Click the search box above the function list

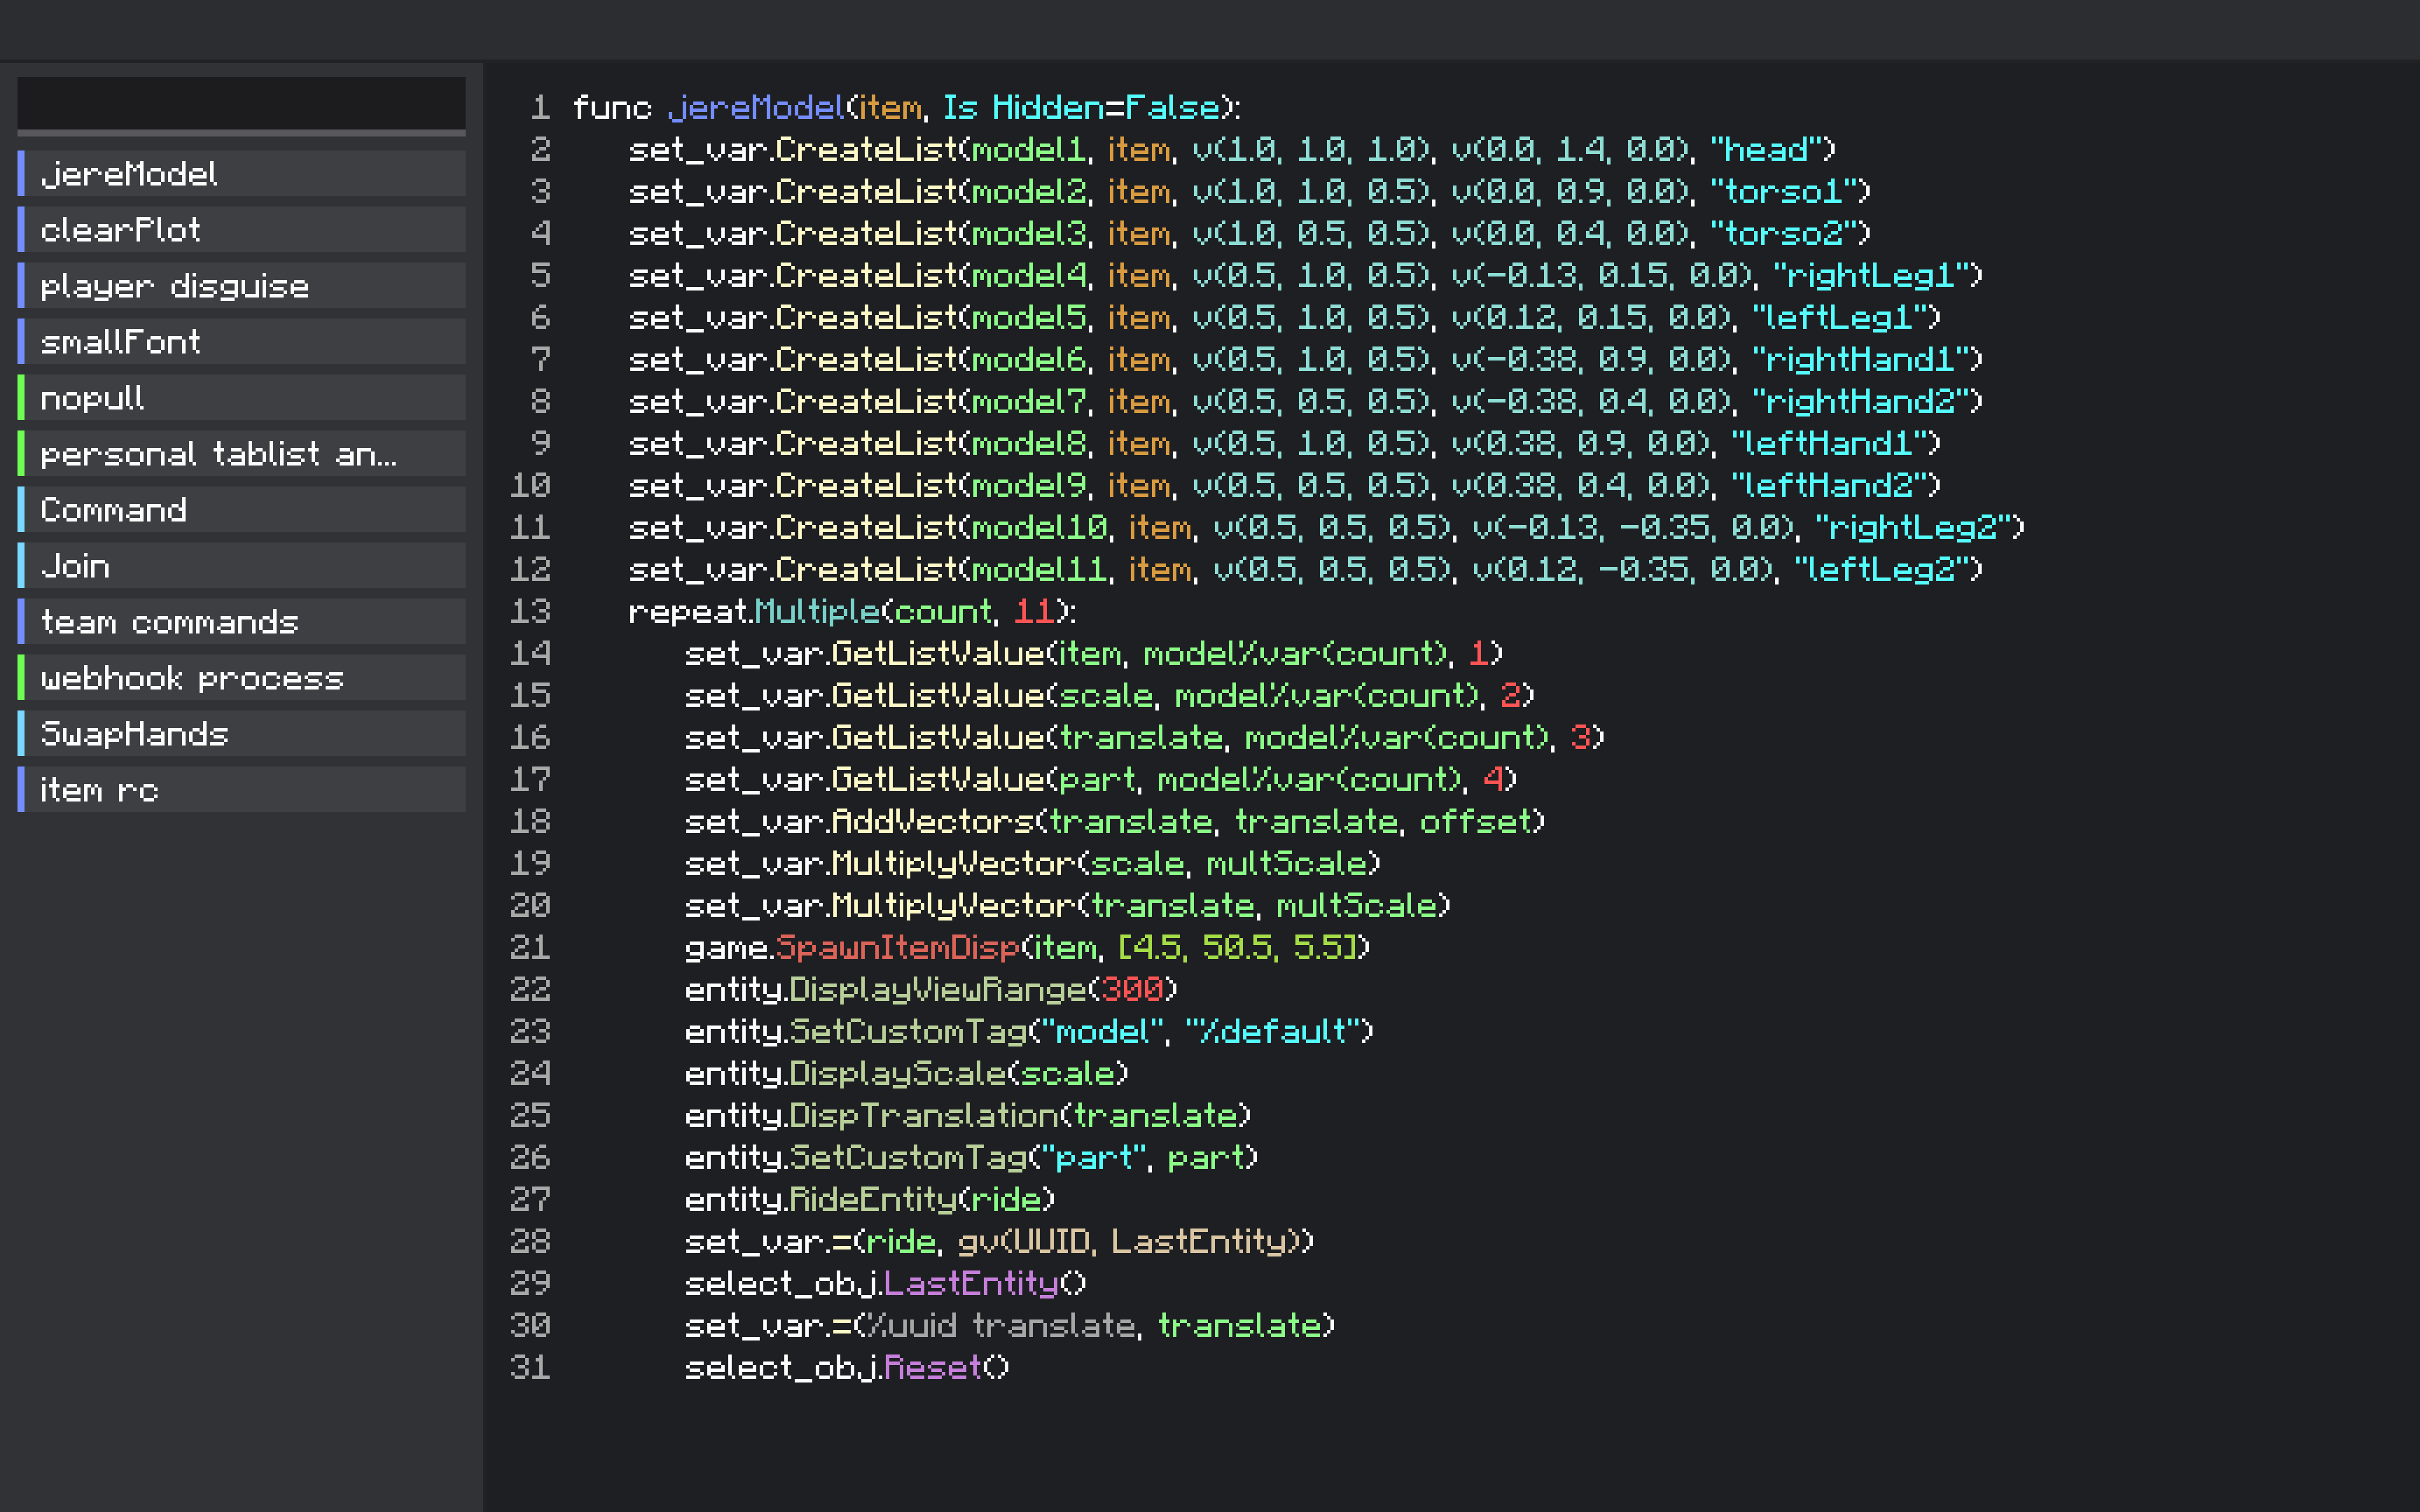pos(241,102)
